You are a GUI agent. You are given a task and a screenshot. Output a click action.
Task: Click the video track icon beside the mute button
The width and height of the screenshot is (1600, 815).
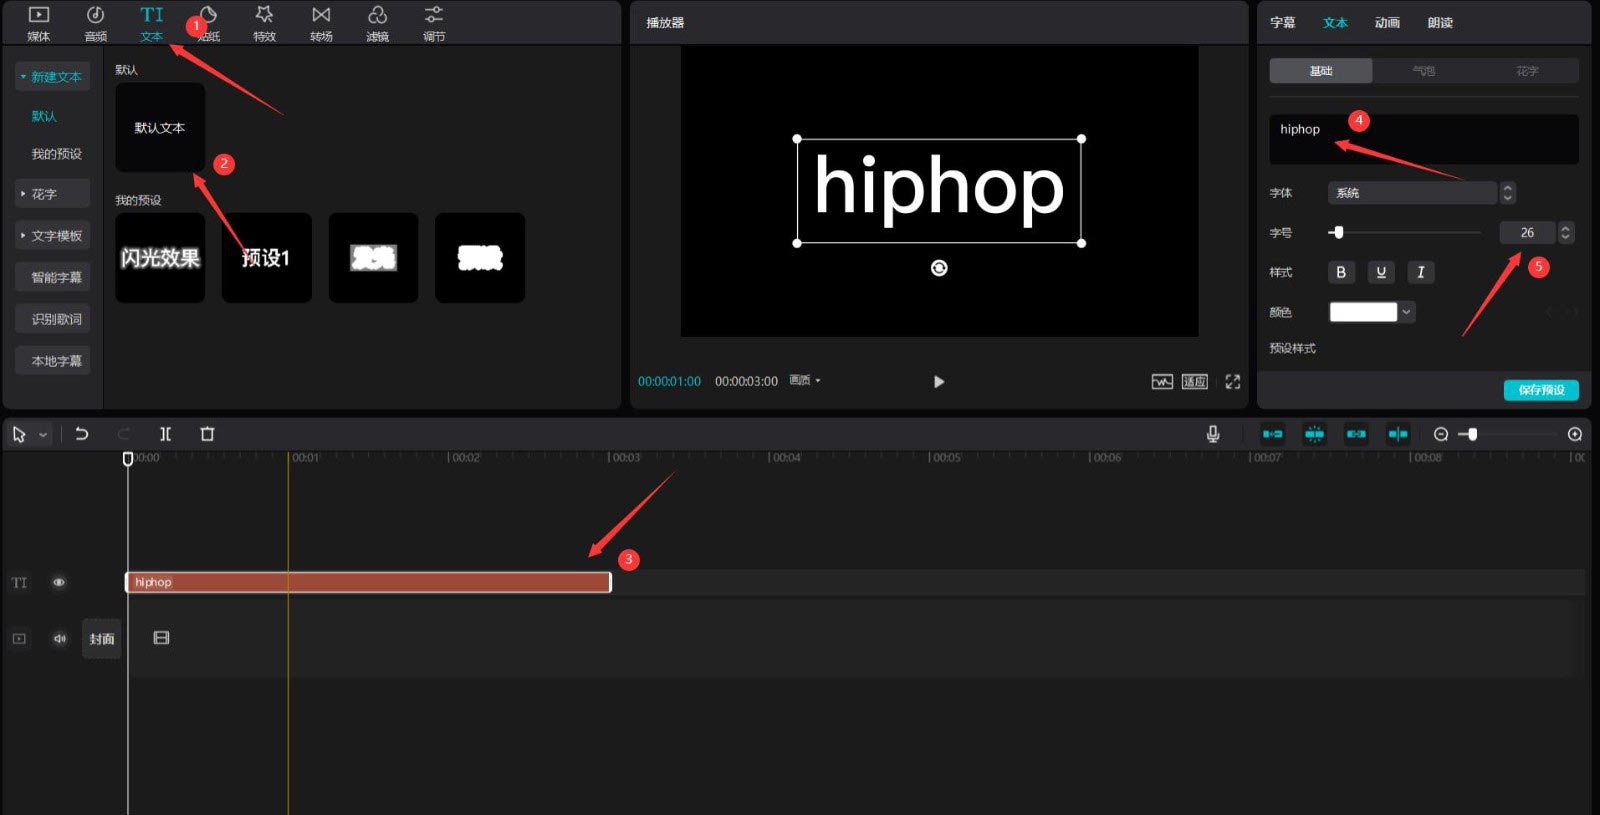coord(19,638)
